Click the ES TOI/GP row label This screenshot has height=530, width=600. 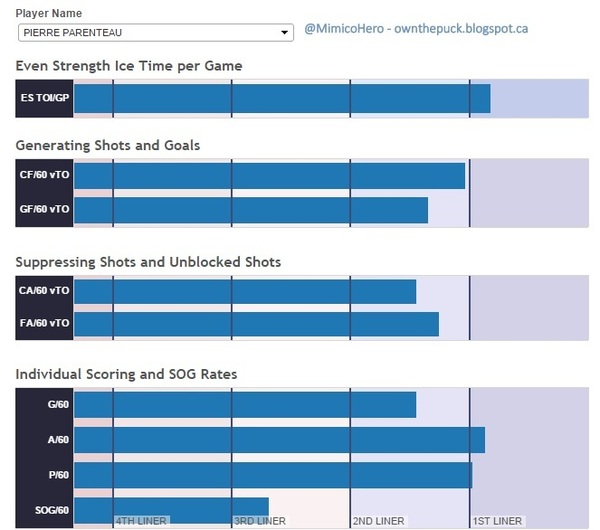point(45,99)
